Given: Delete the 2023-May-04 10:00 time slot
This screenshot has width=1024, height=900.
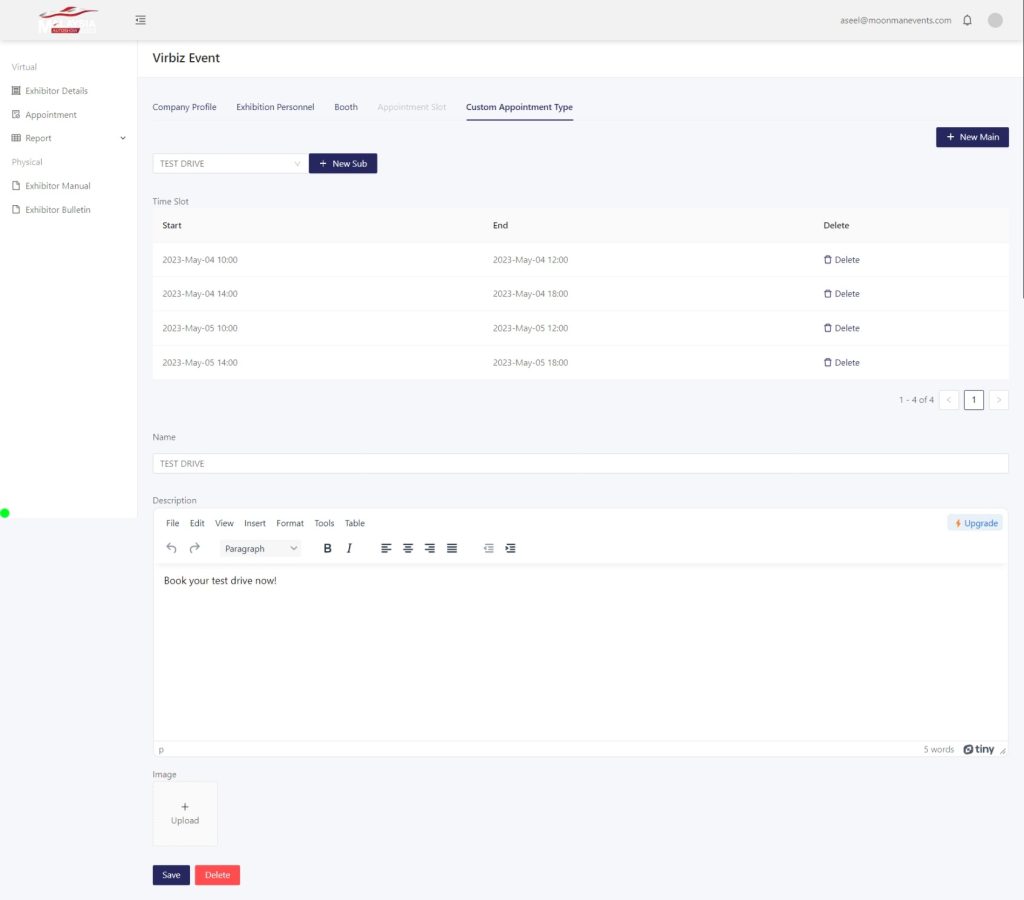Looking at the screenshot, I should (841, 260).
